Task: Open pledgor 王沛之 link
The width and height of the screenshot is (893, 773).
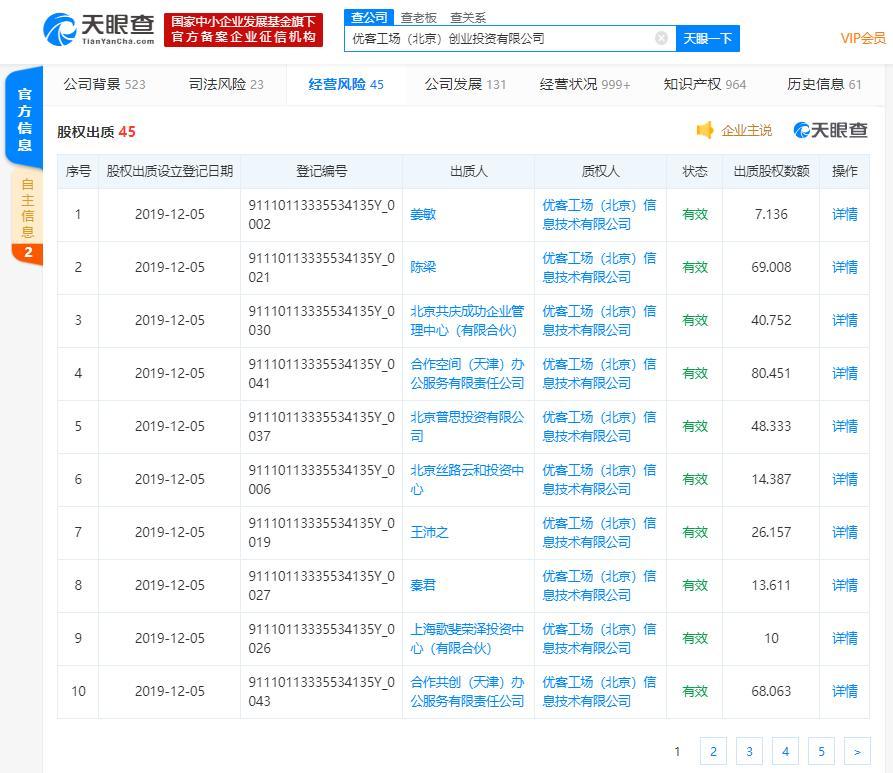Action: pyautogui.click(x=429, y=532)
